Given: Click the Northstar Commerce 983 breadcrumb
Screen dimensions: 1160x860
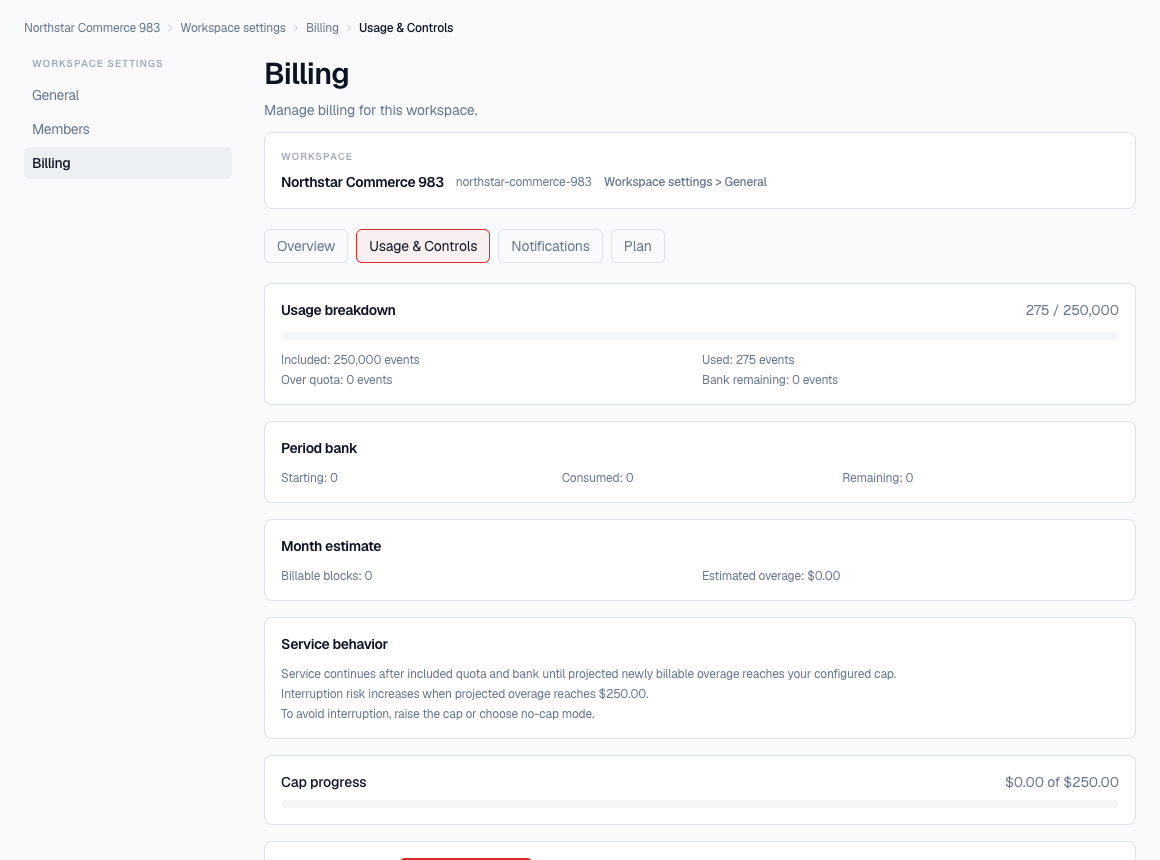Looking at the screenshot, I should [x=91, y=27].
